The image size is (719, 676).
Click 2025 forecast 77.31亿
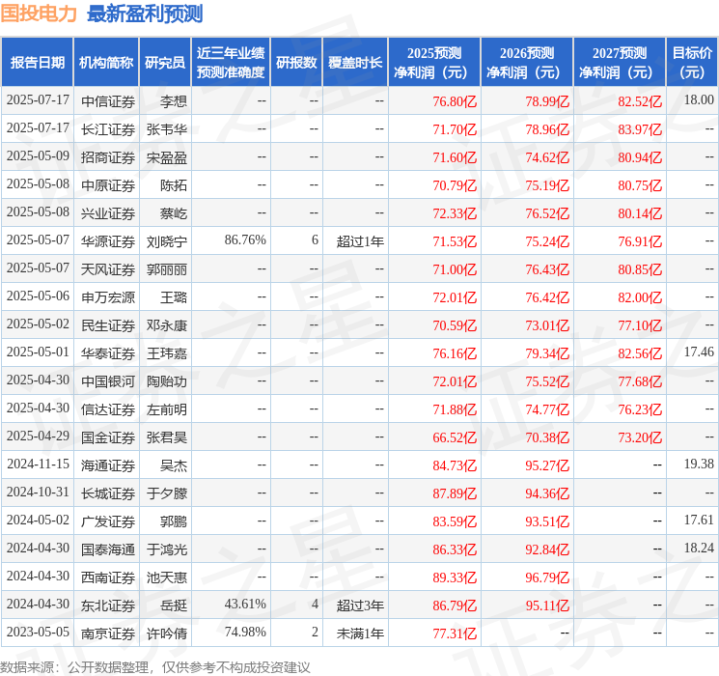[x=454, y=633]
